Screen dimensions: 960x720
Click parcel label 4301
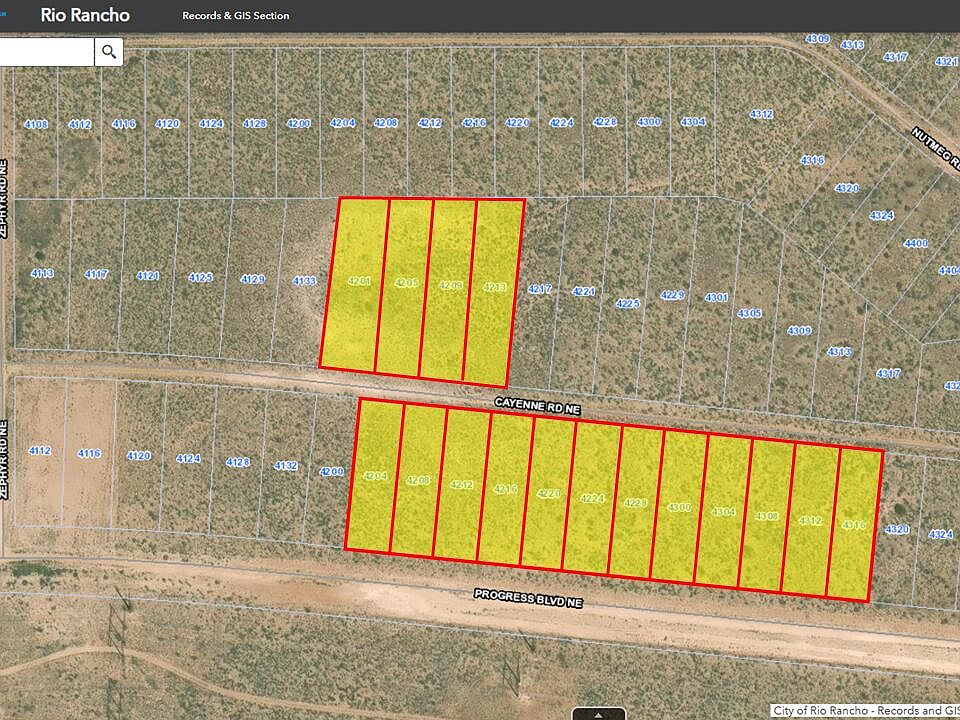click(x=716, y=298)
